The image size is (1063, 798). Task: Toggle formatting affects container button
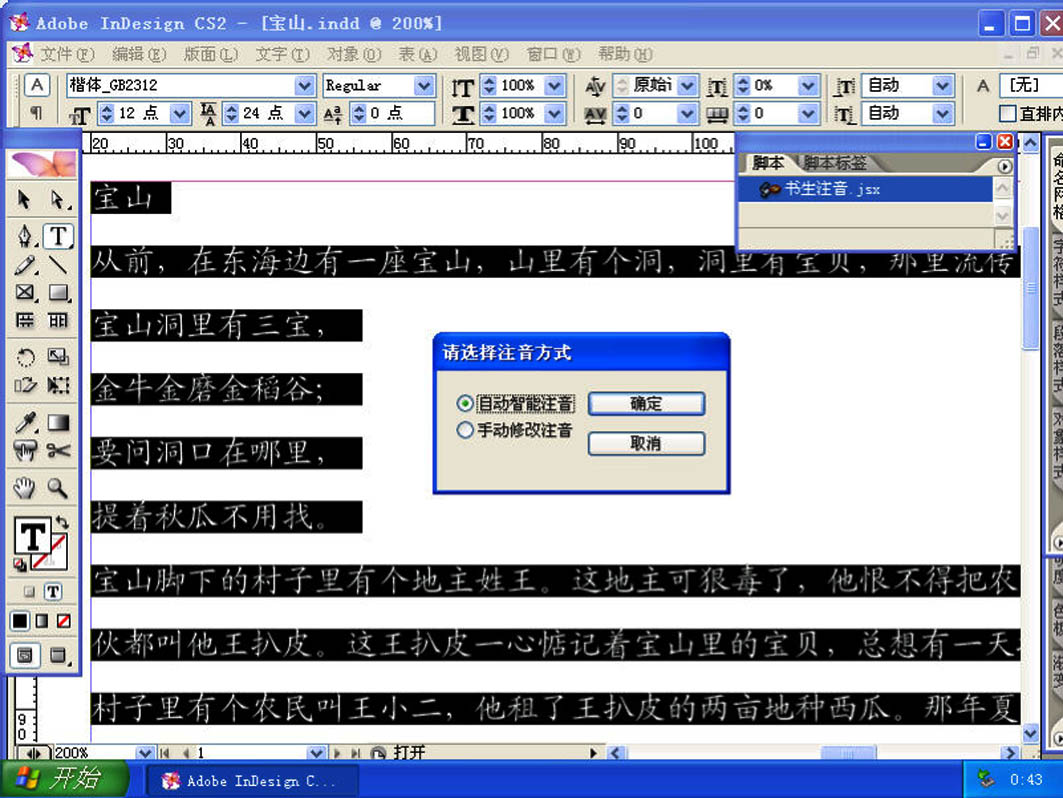click(29, 591)
